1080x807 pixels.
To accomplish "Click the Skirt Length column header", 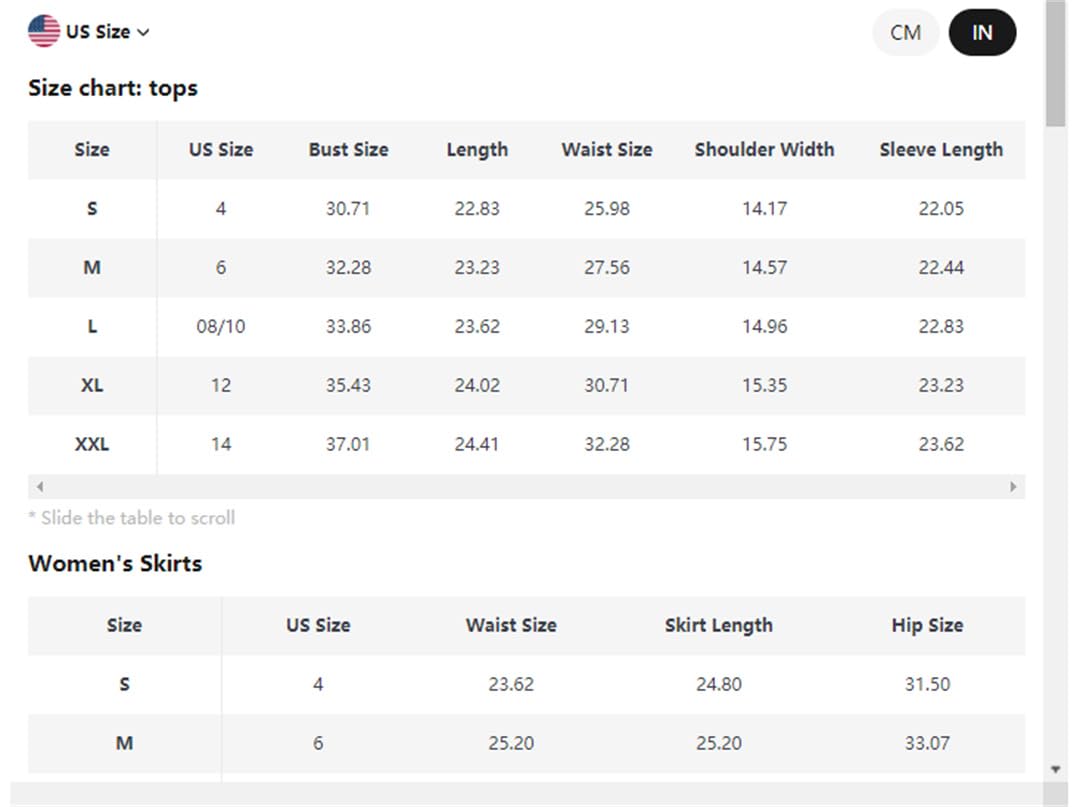I will (718, 625).
